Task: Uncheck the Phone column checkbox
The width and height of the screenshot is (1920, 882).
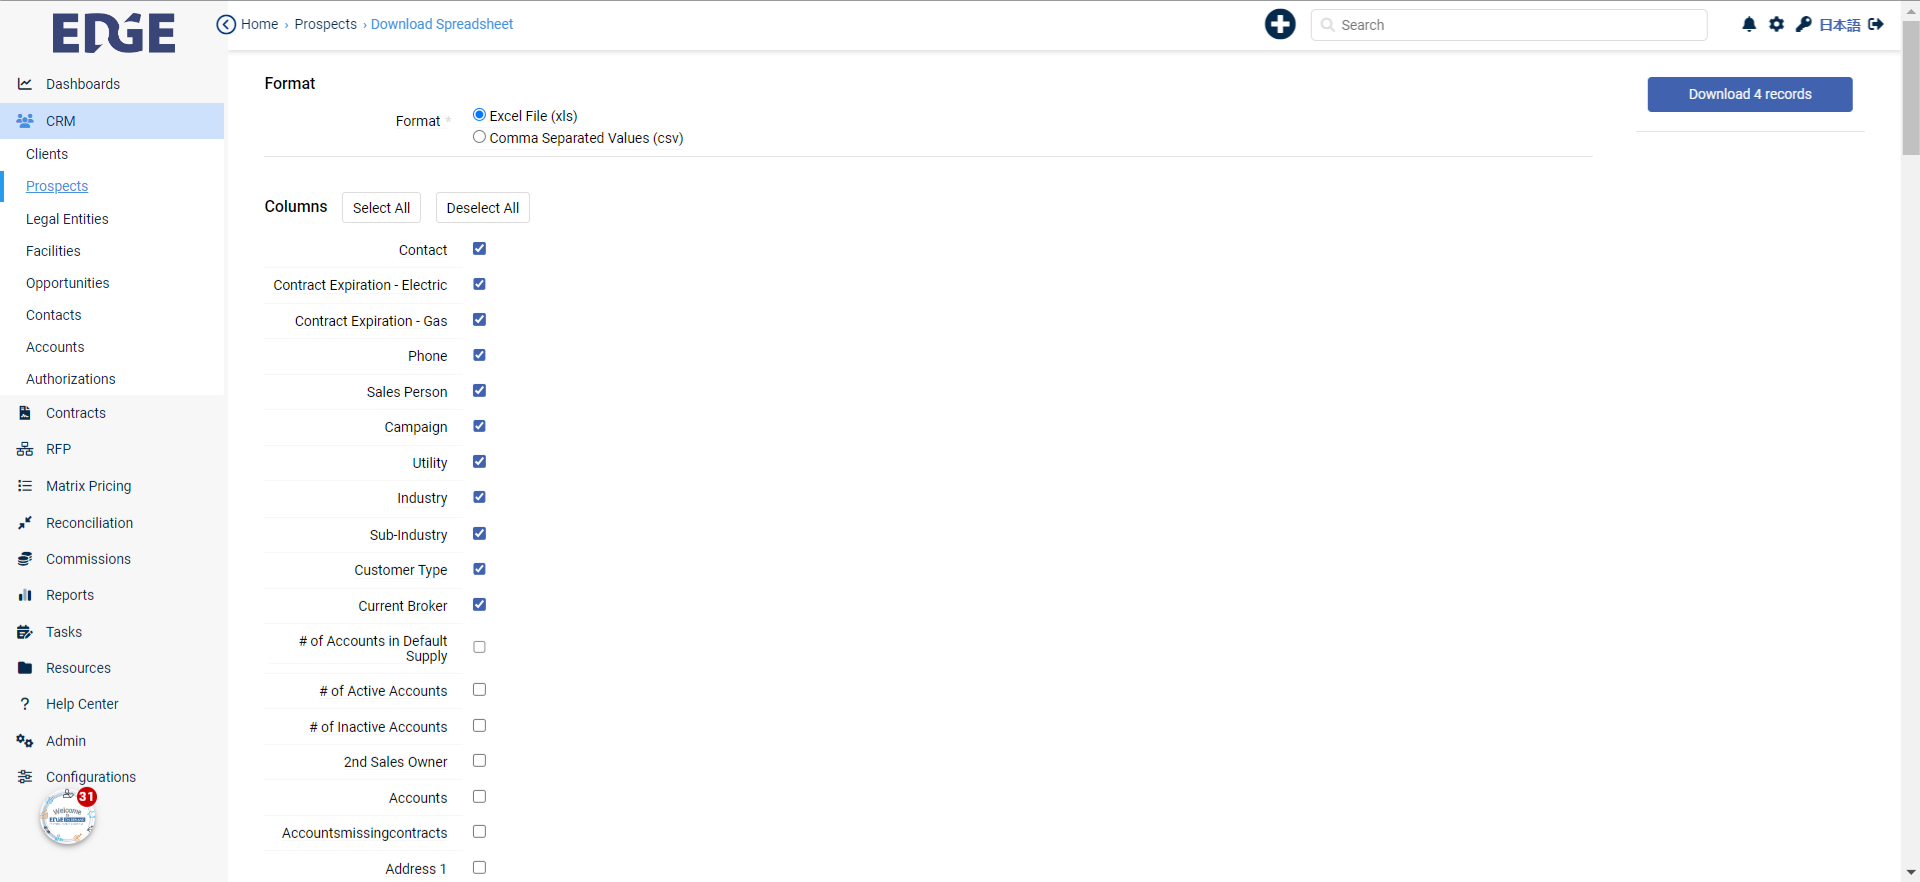Action: tap(479, 355)
